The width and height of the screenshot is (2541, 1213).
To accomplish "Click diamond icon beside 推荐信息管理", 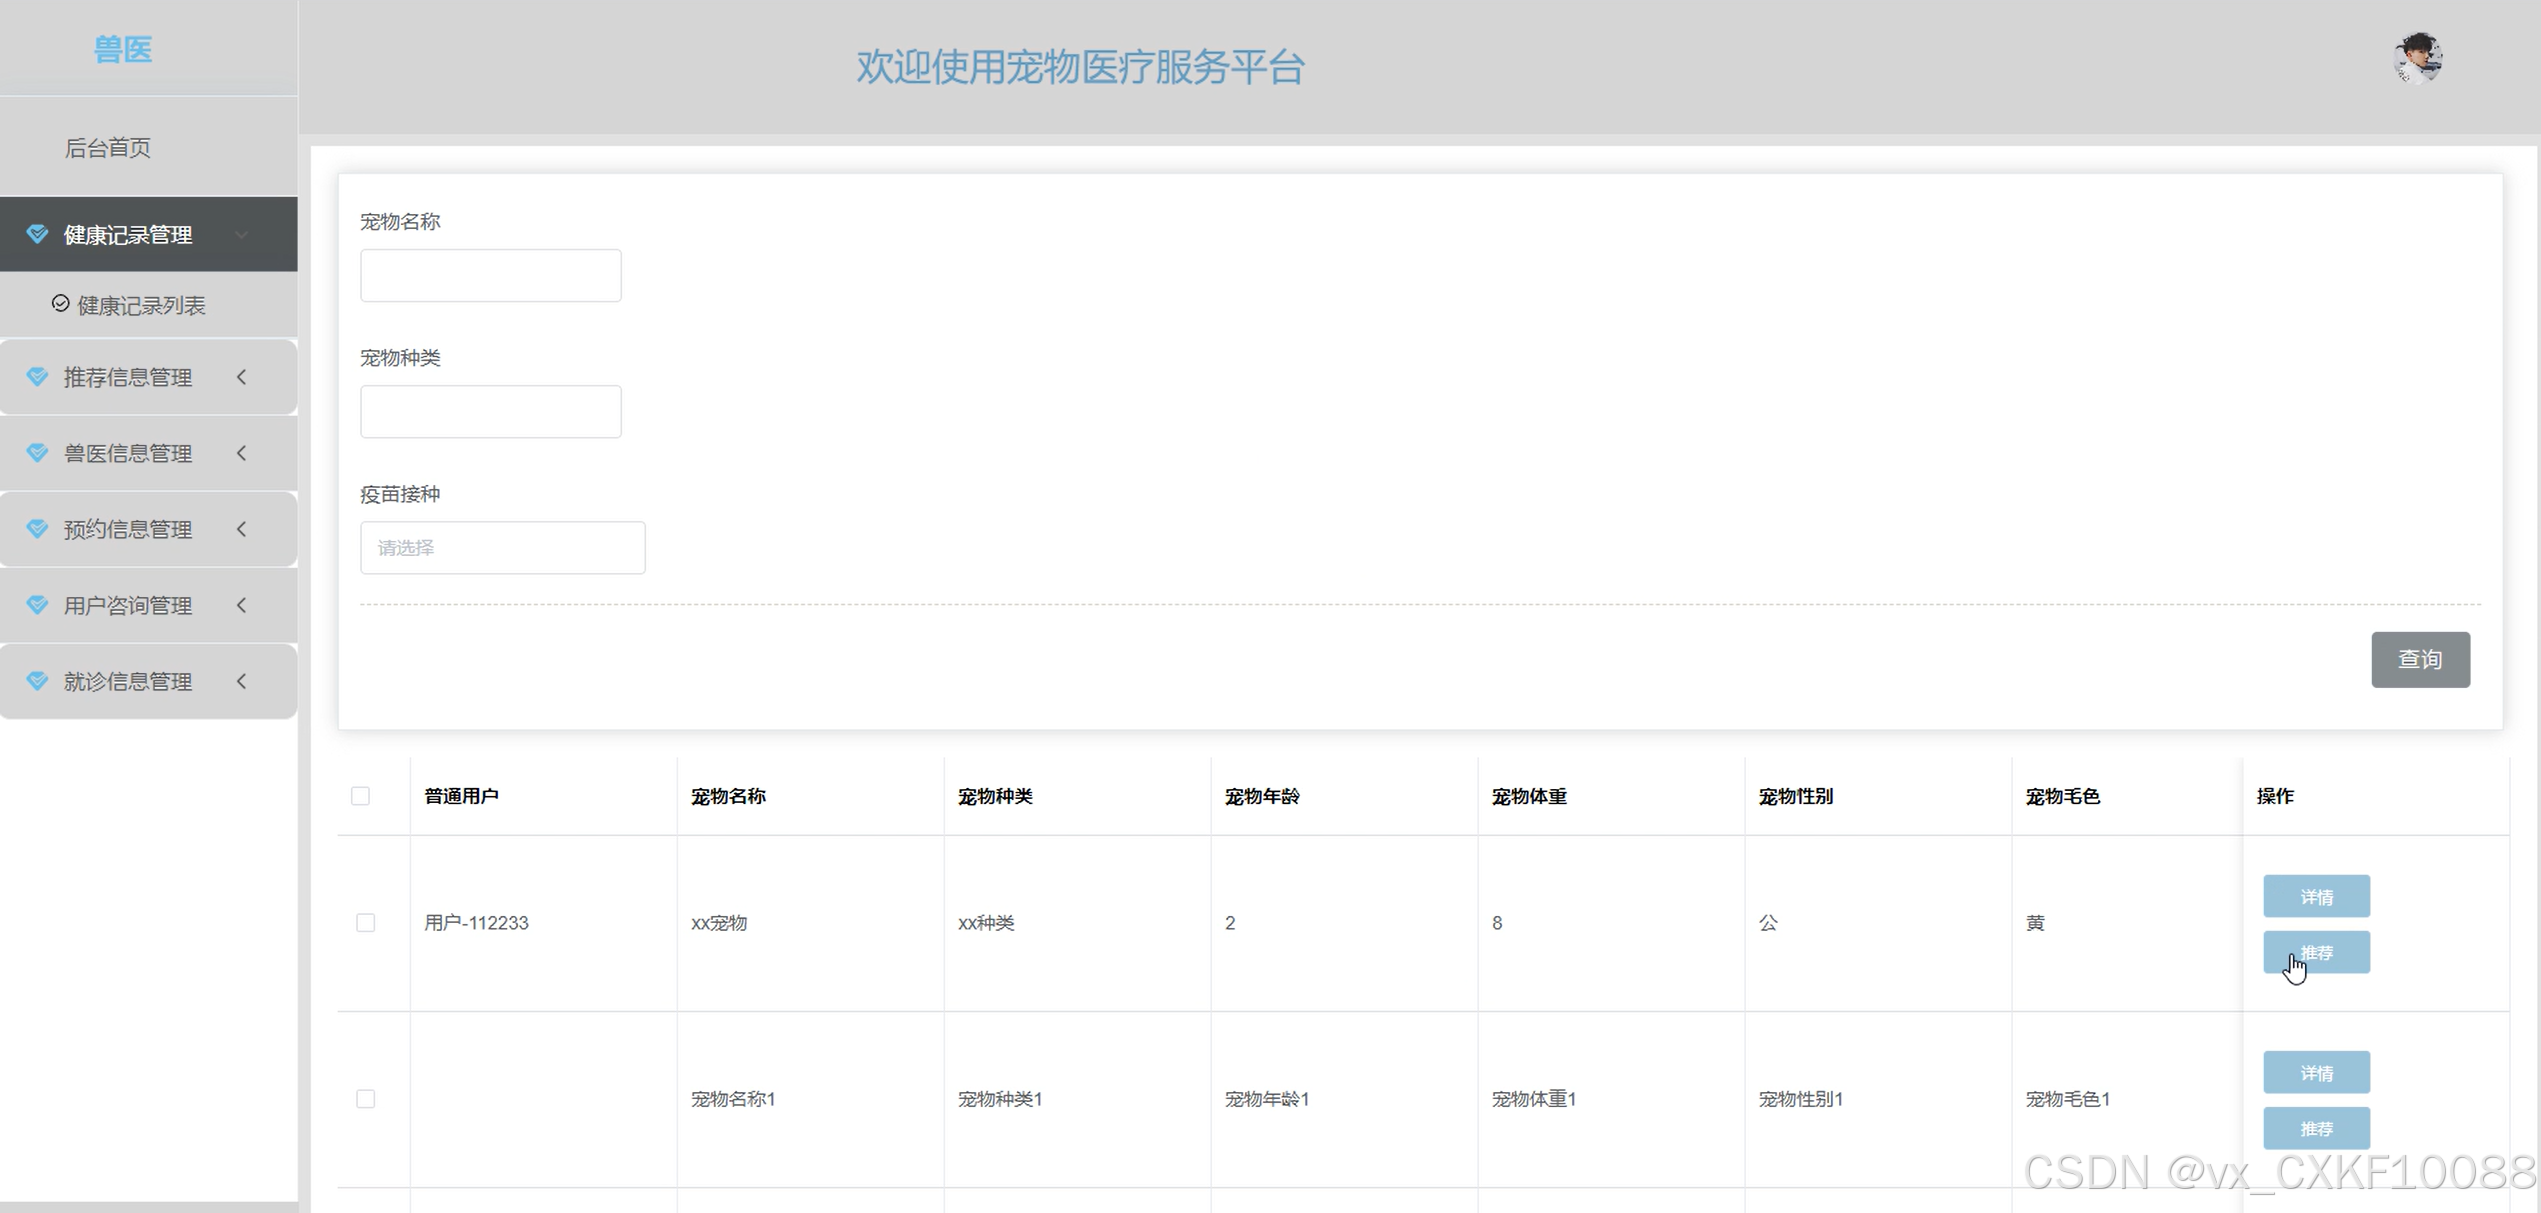I will 37,377.
